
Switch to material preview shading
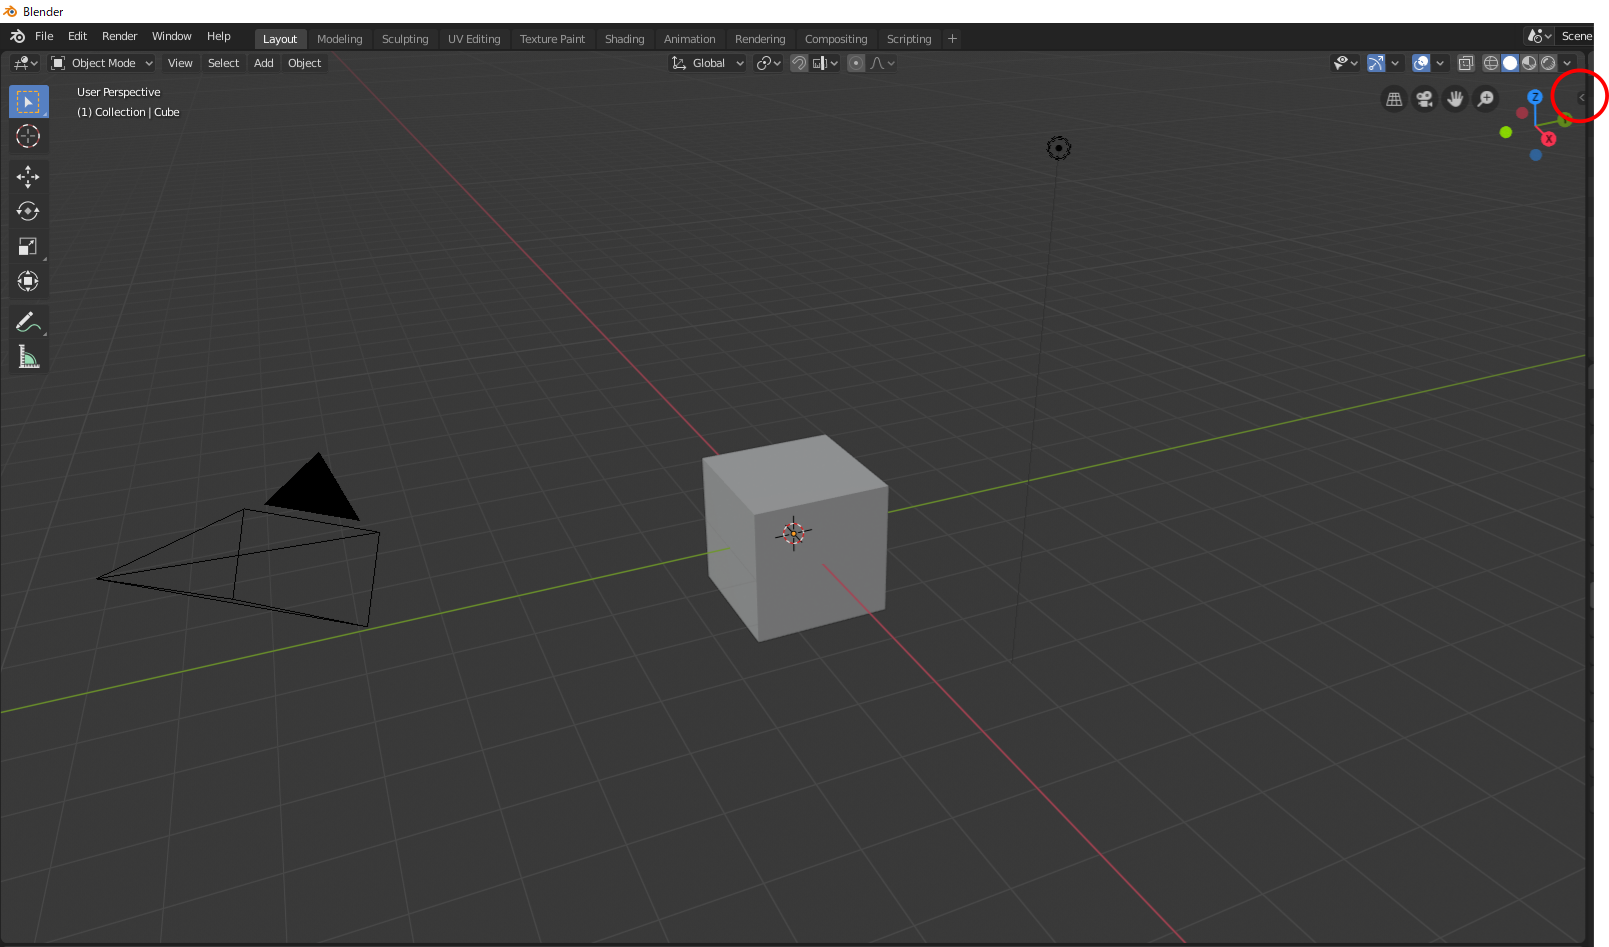pos(1529,63)
